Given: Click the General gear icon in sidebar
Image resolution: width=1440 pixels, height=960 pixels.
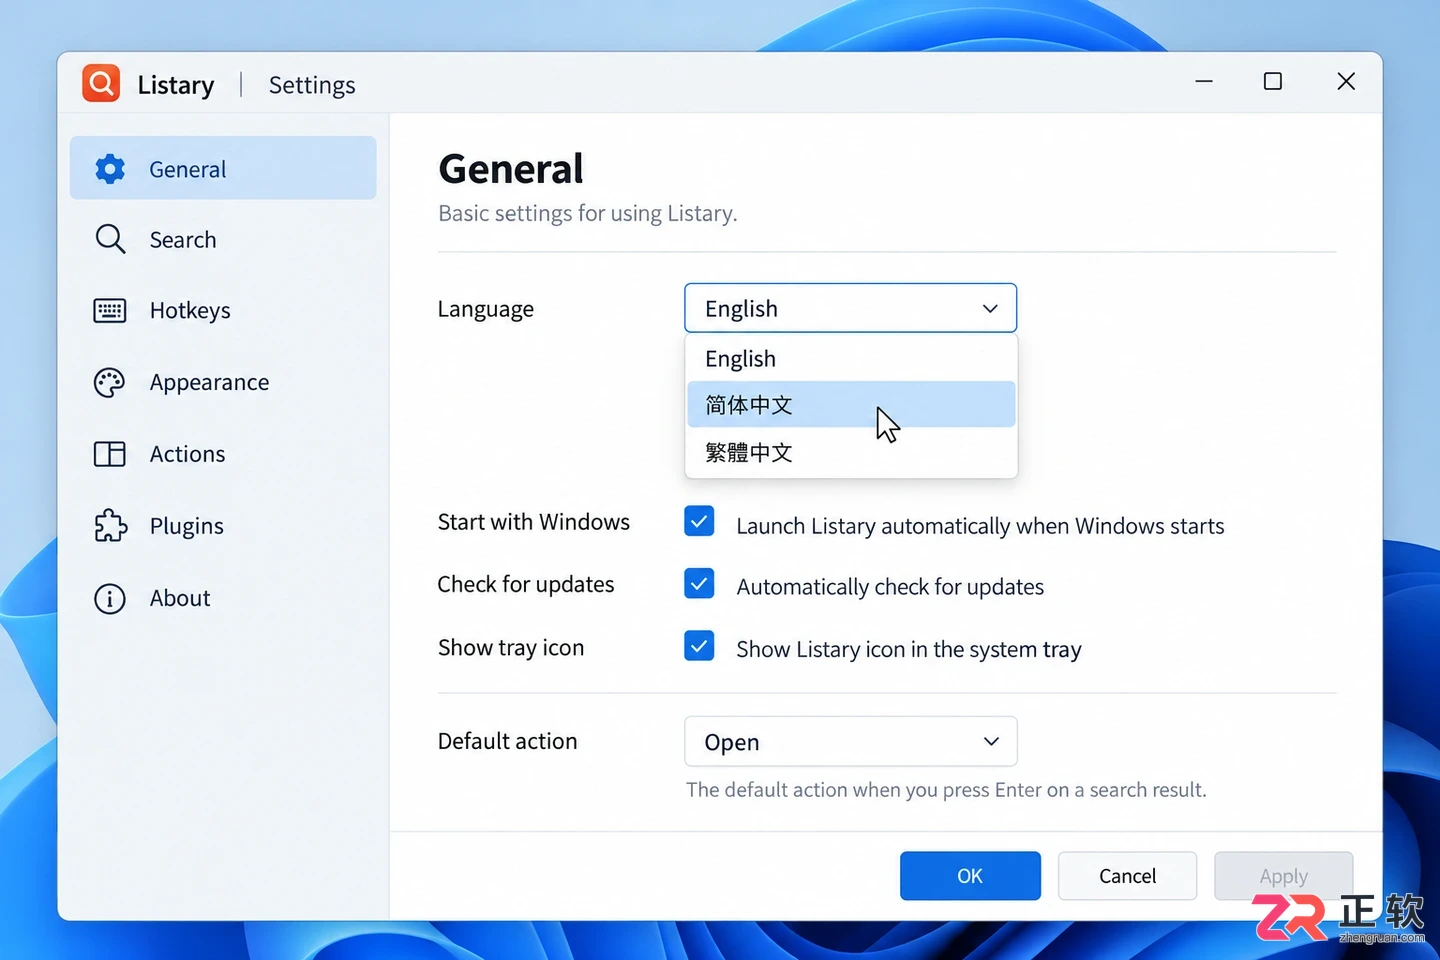Looking at the screenshot, I should [110, 169].
